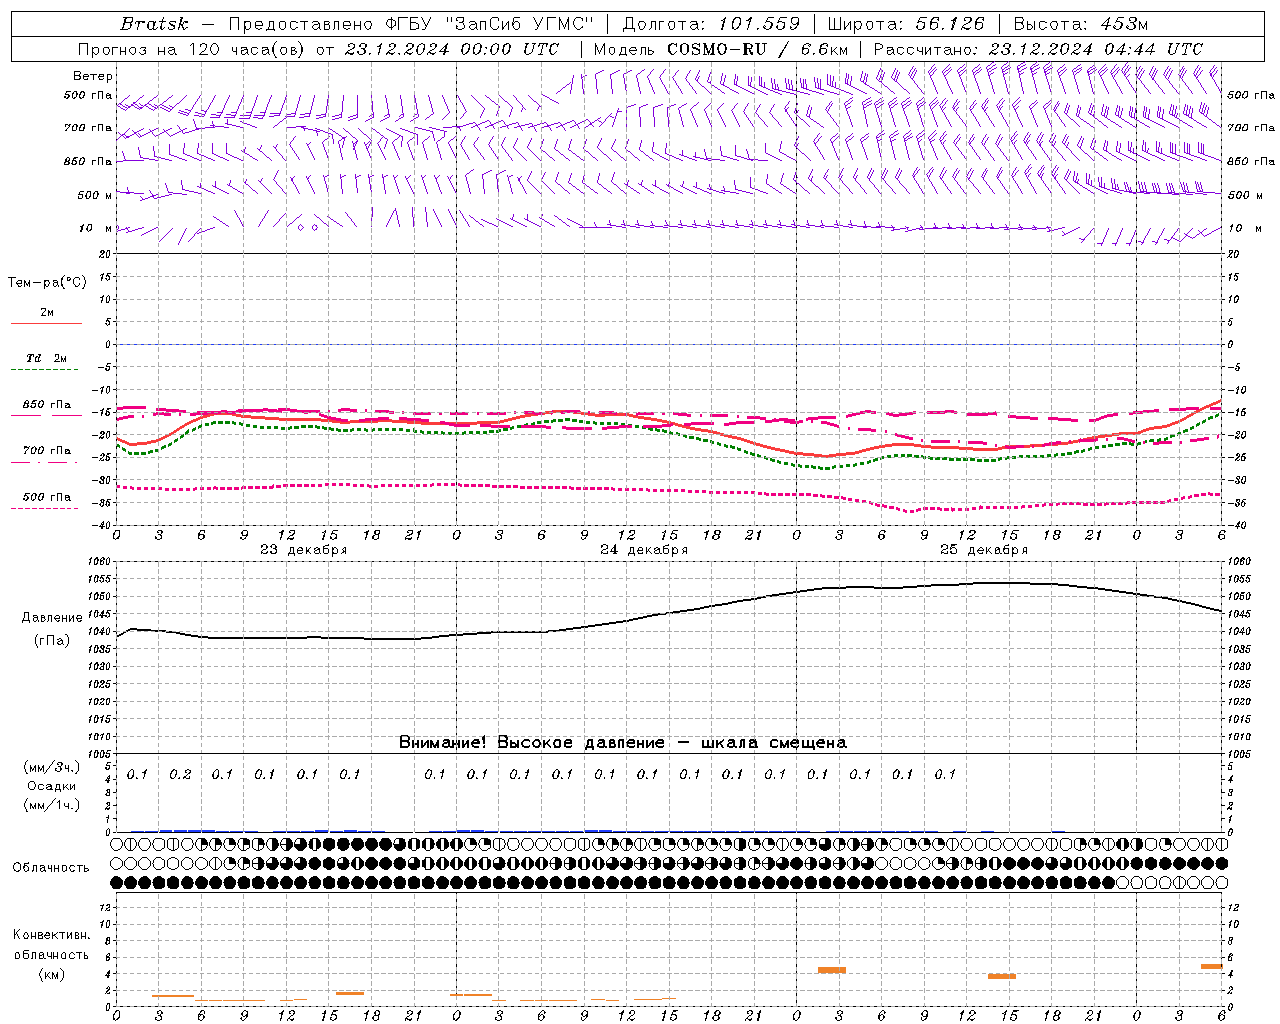1280x1024 pixels.
Task: Click the Облачность cloud cover label
Action: (51, 868)
